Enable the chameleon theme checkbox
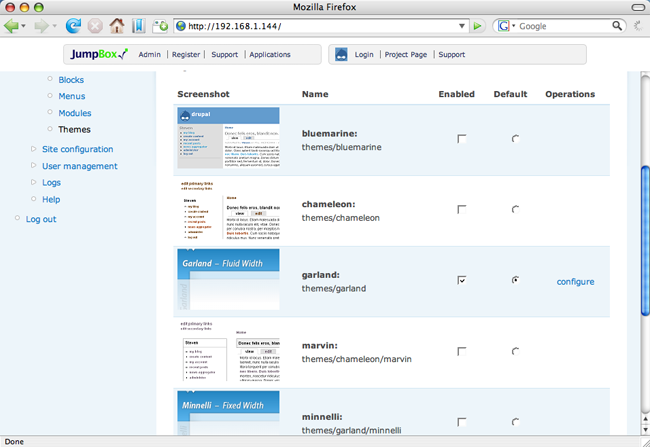Screen dimensions: 650x447 tap(461, 209)
